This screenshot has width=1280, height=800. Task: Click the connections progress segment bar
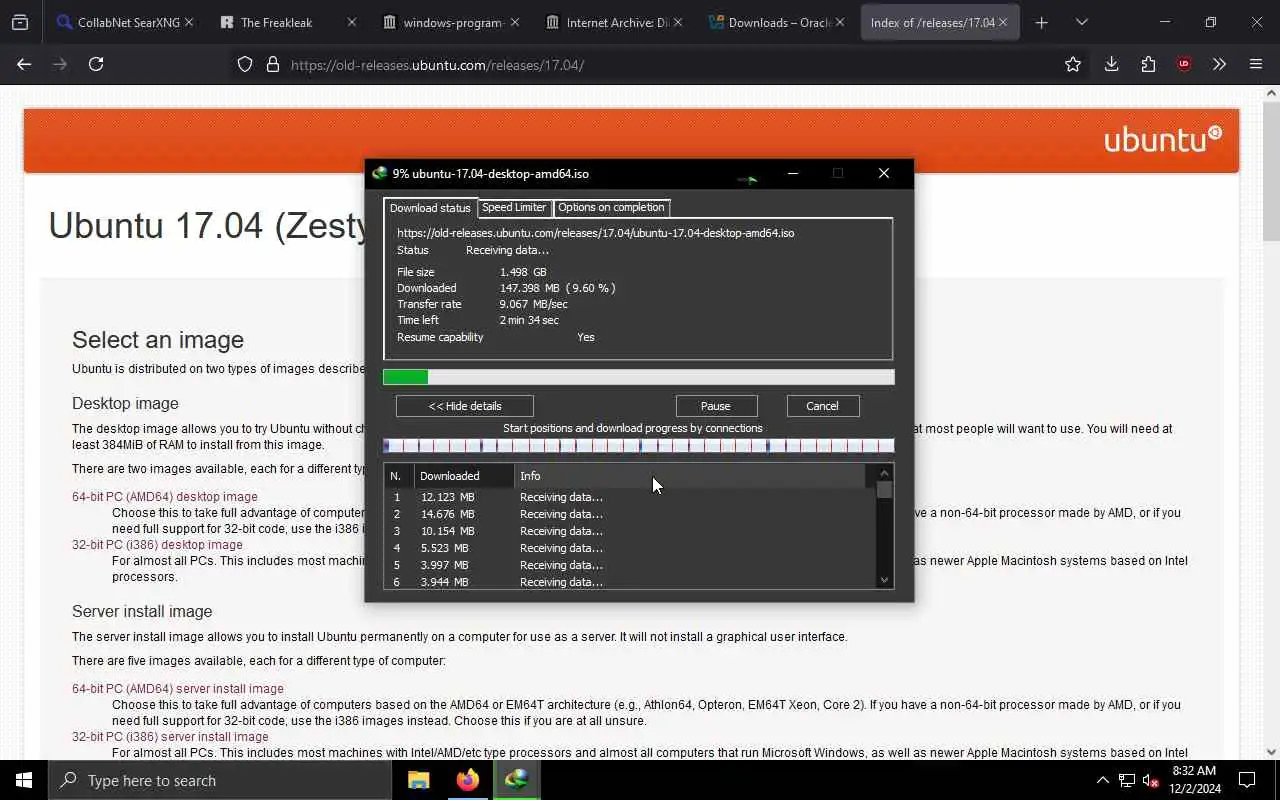(638, 446)
